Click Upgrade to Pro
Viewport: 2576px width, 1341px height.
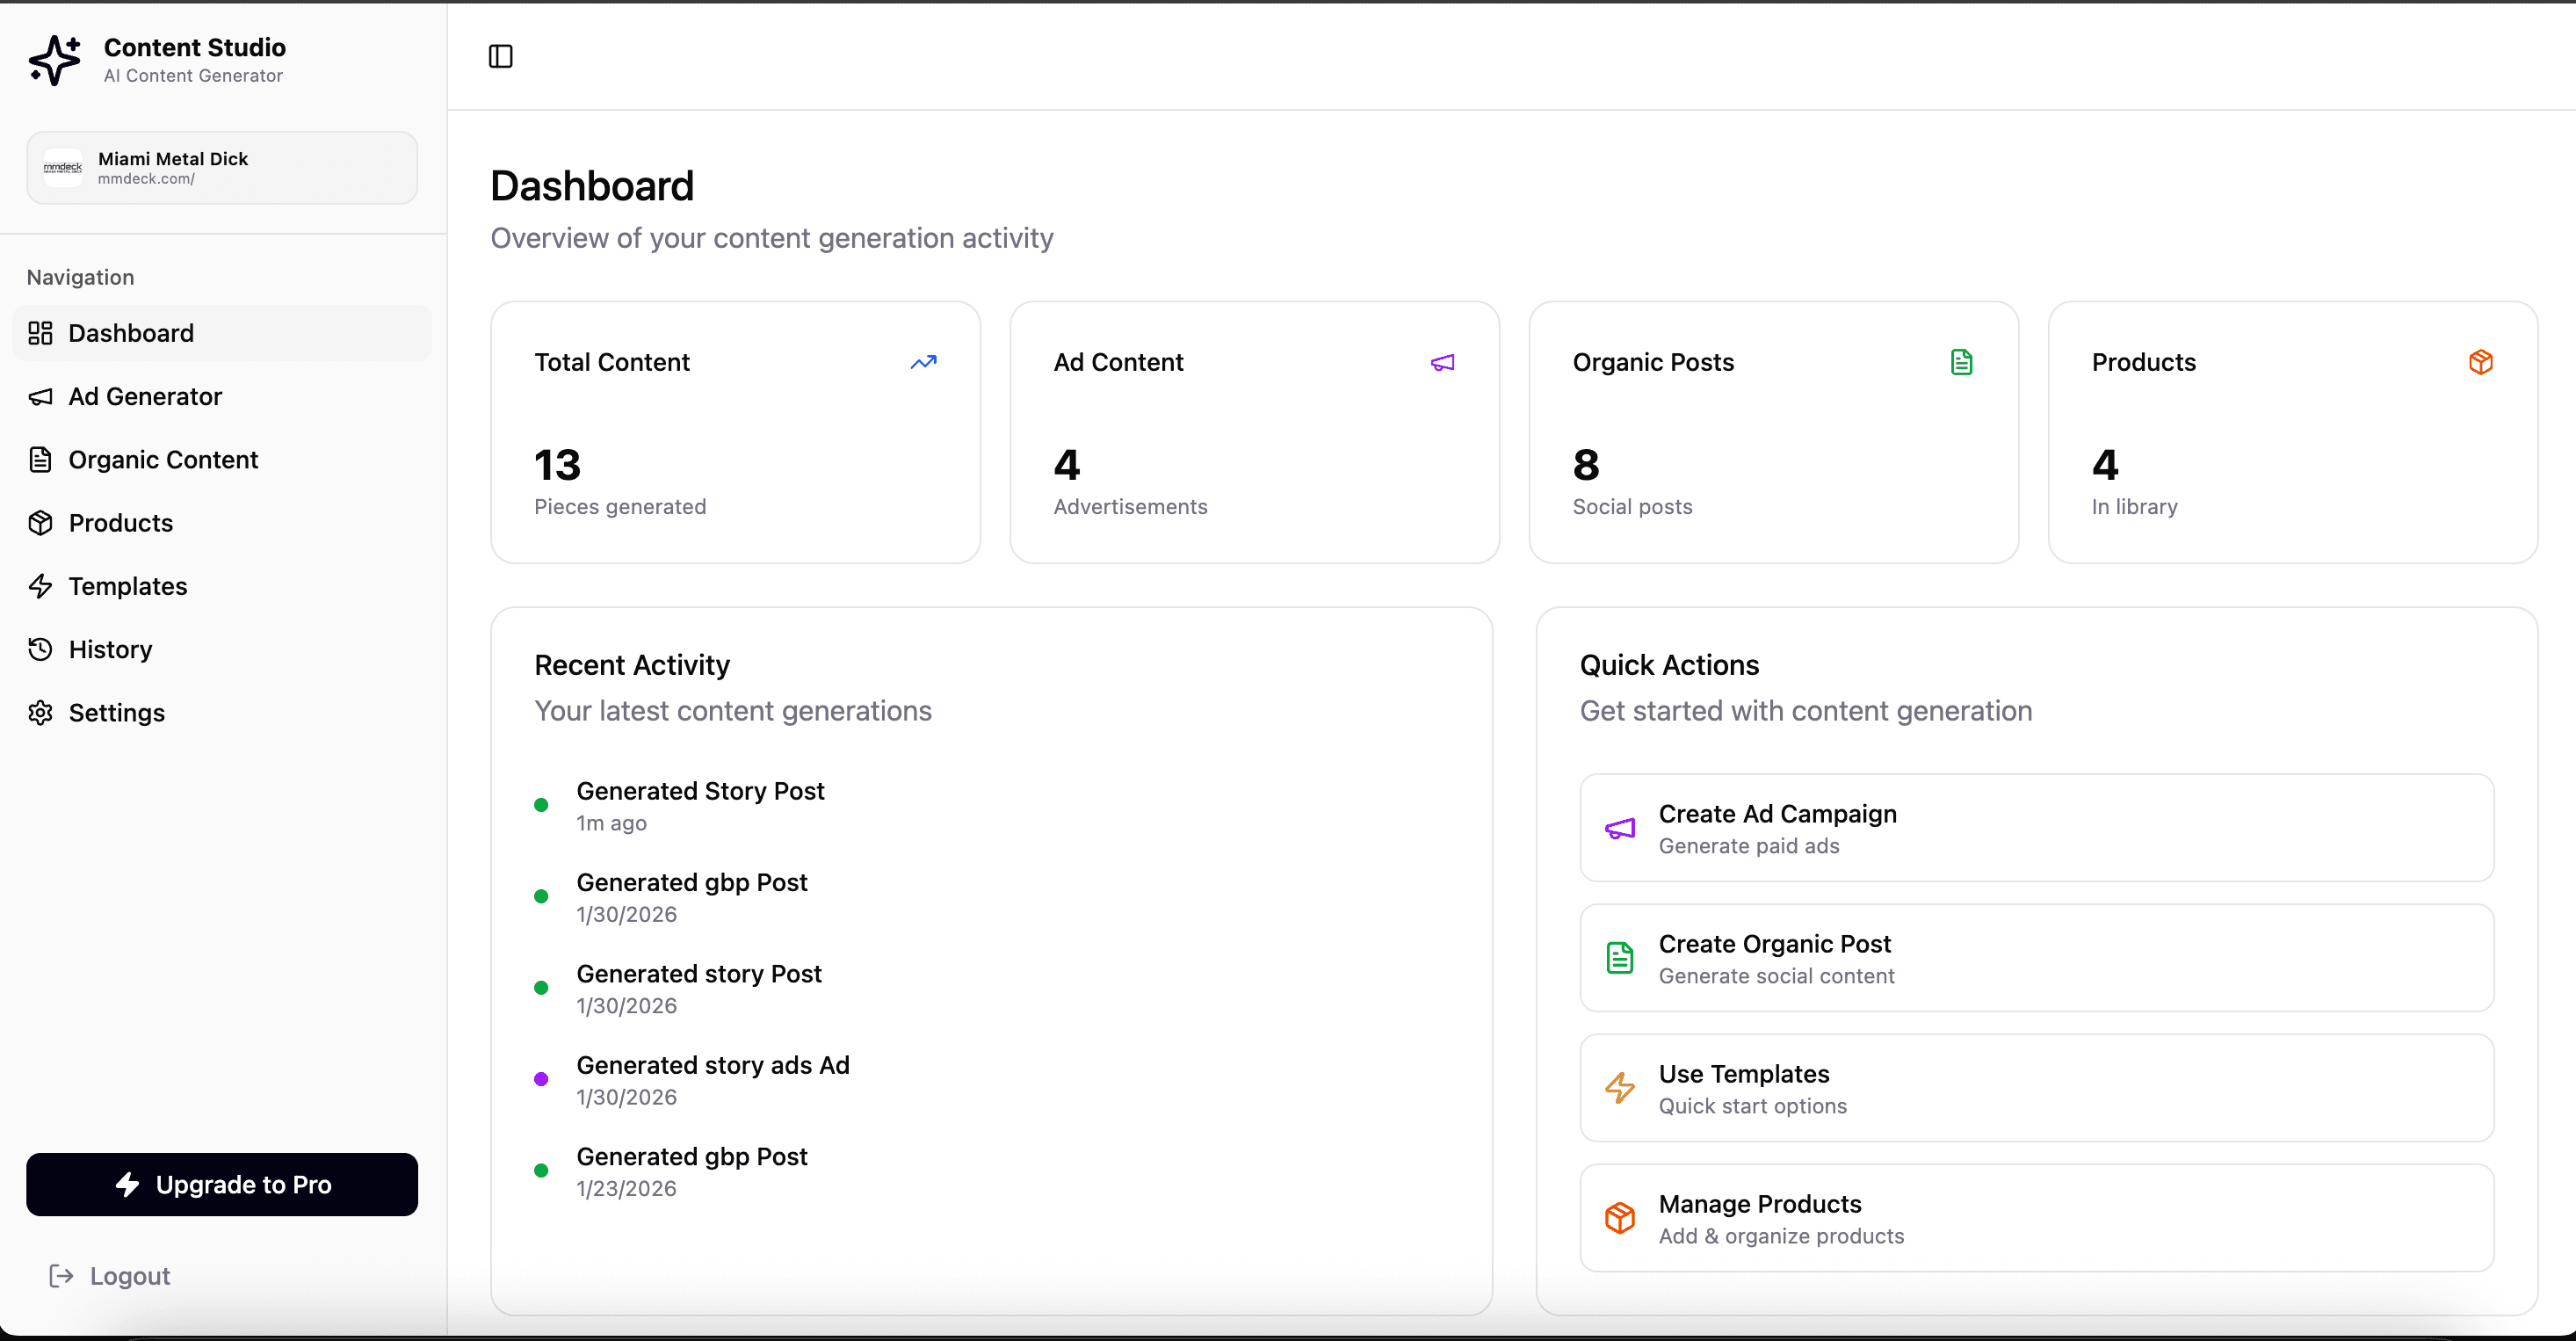point(221,1184)
